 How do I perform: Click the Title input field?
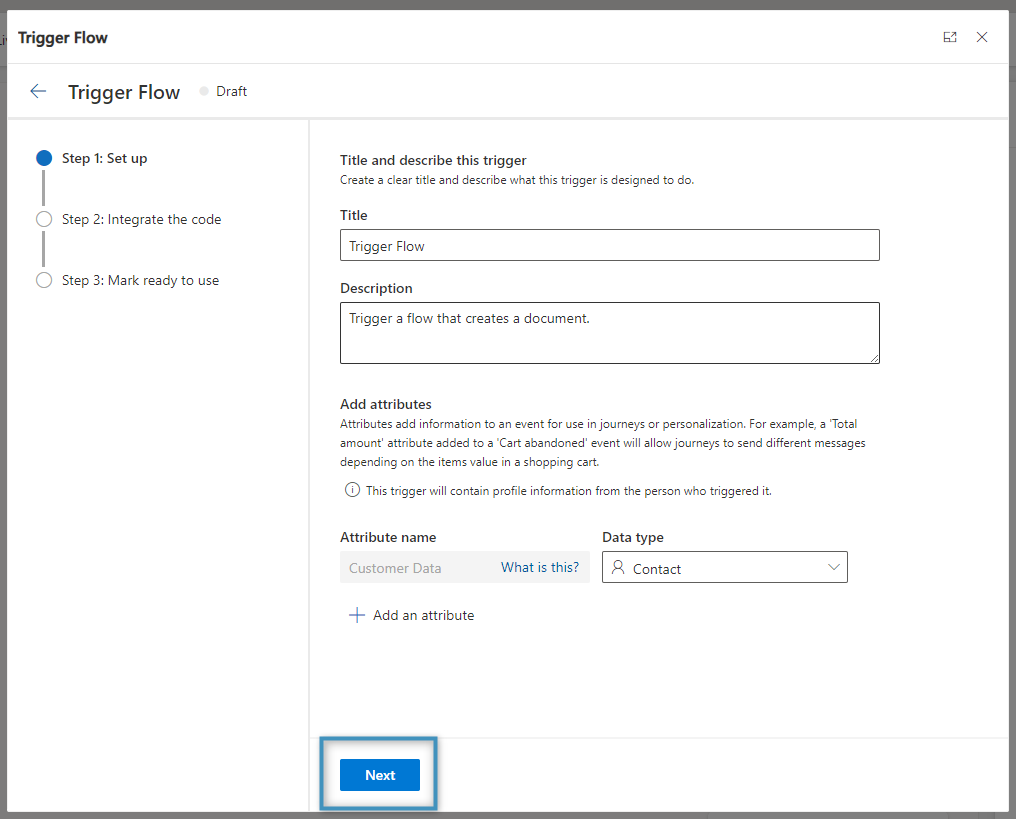(610, 245)
